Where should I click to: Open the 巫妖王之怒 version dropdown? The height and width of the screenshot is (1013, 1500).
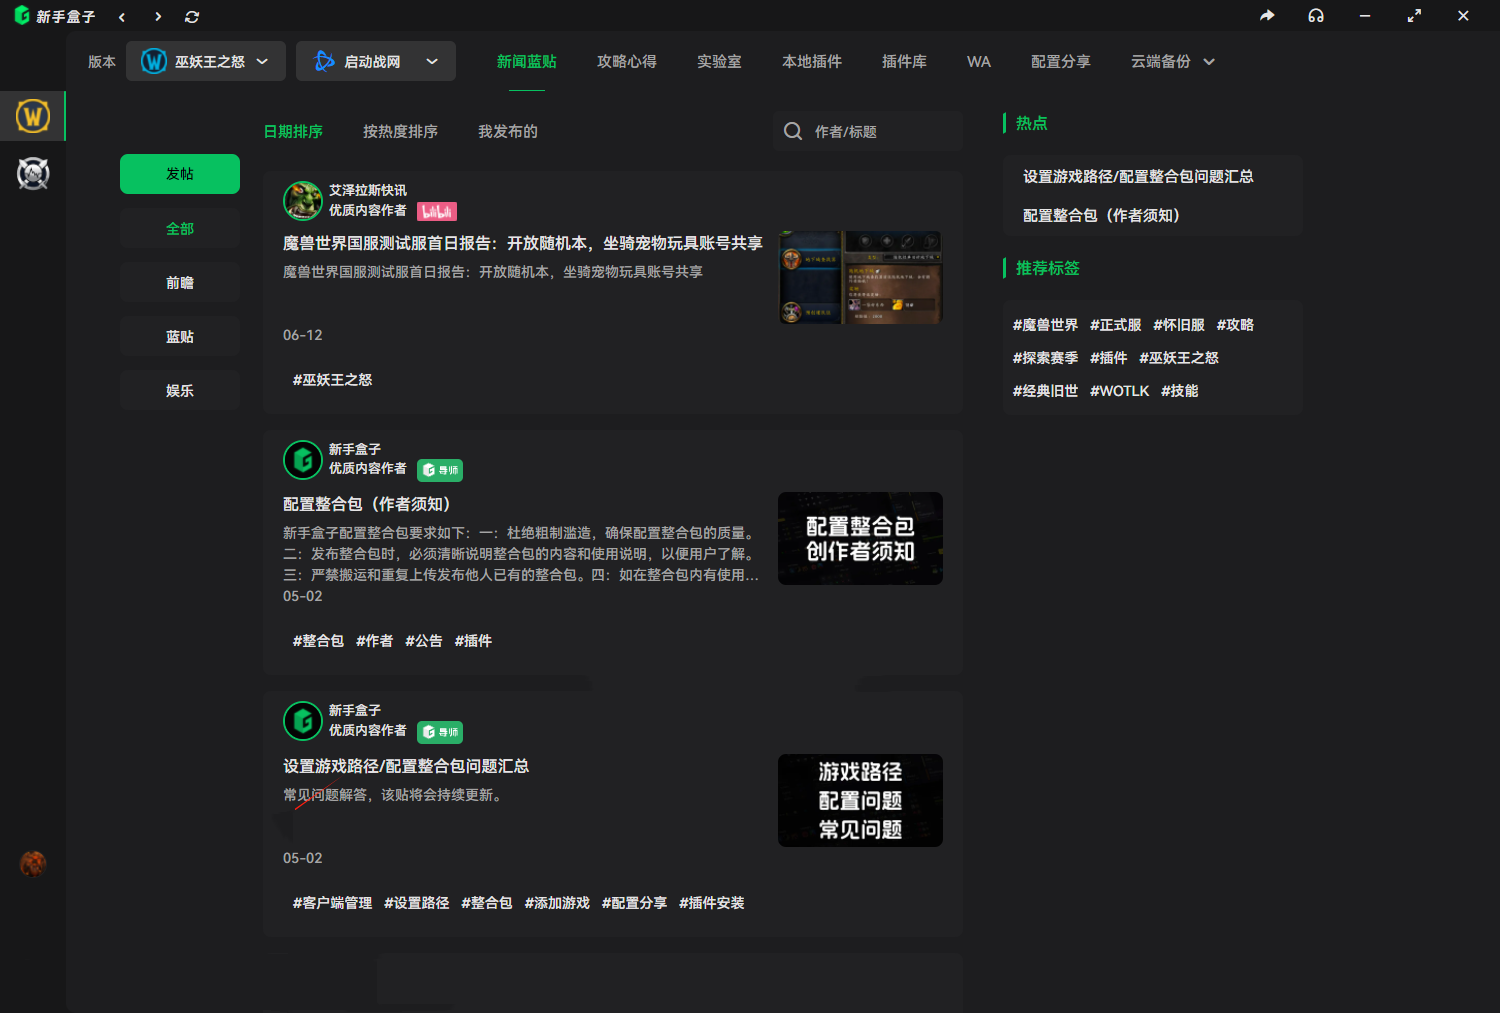pyautogui.click(x=206, y=61)
